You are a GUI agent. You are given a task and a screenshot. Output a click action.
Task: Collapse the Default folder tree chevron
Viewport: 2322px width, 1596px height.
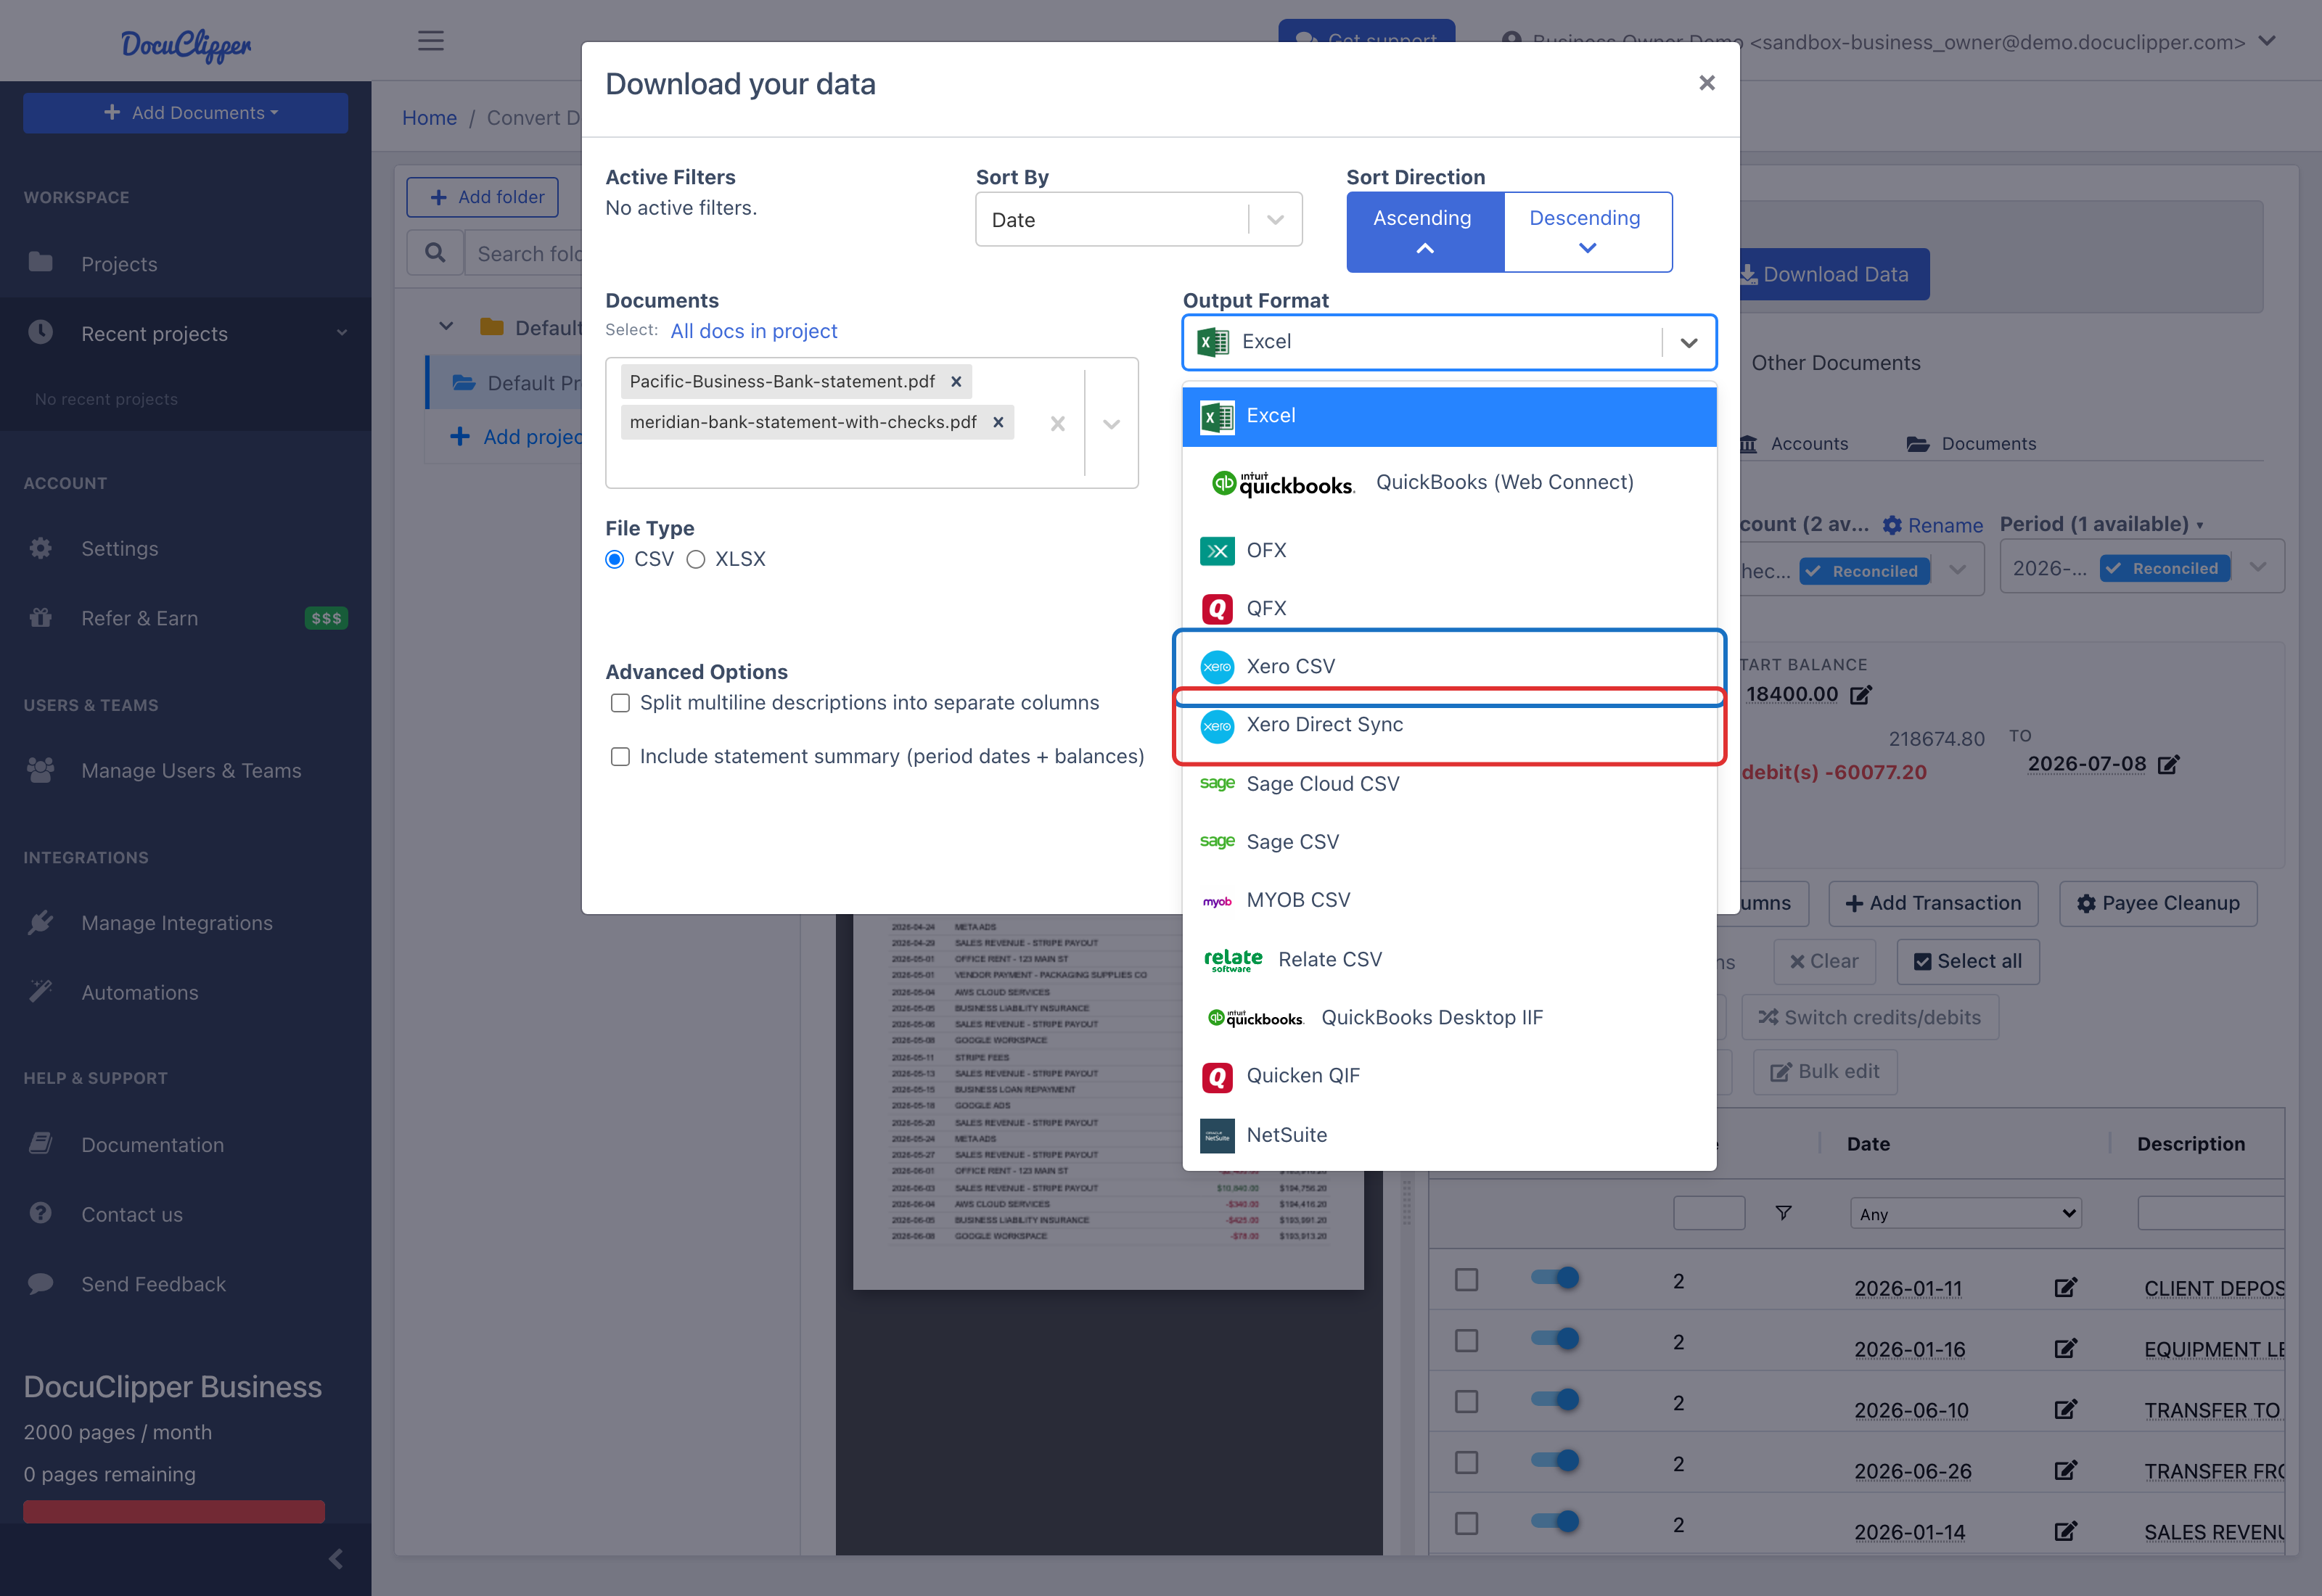[x=446, y=327]
